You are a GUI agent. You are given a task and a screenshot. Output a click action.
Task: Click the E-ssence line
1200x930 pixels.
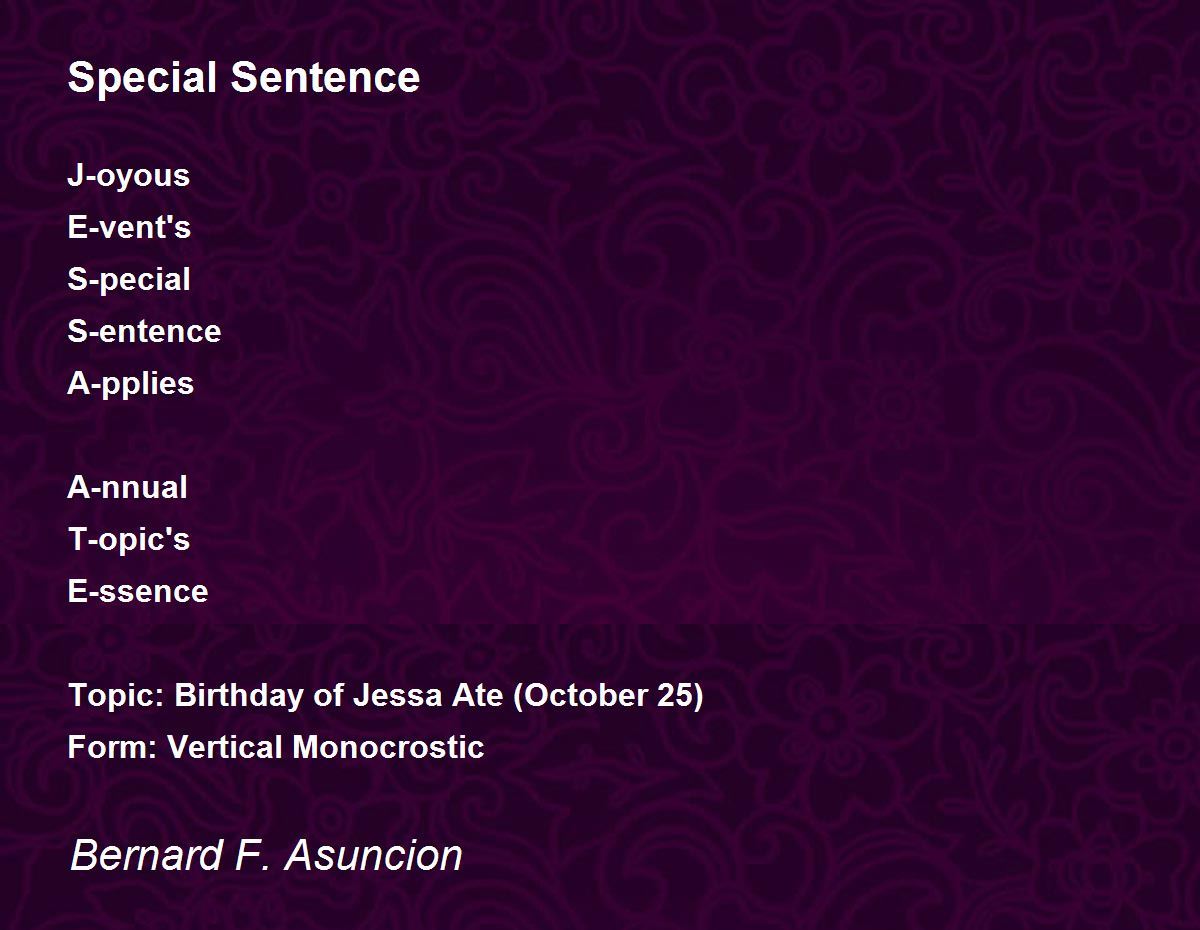(x=138, y=591)
